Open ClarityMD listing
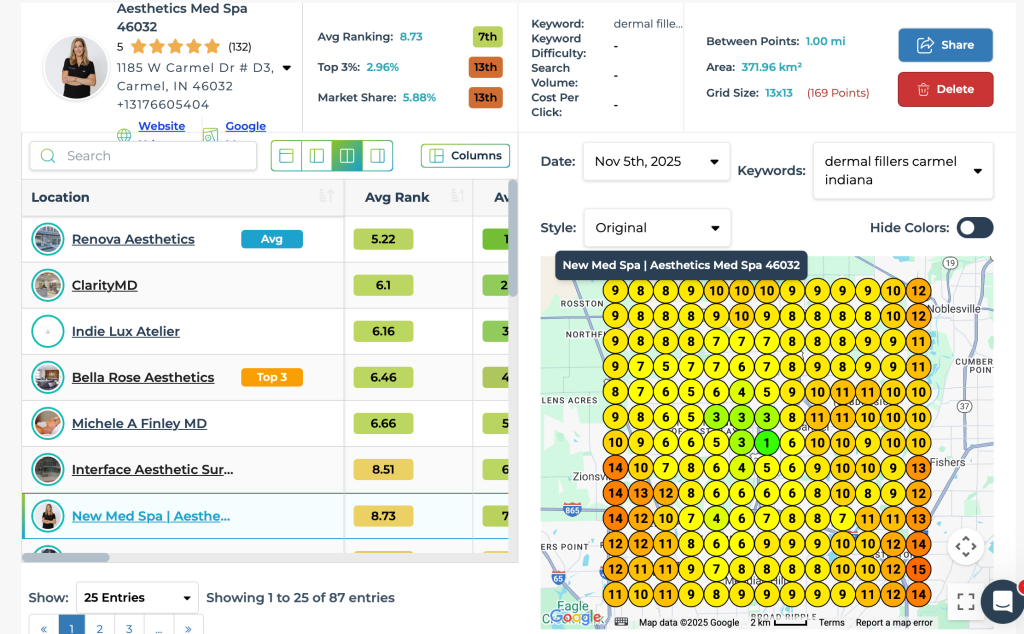 click(104, 285)
